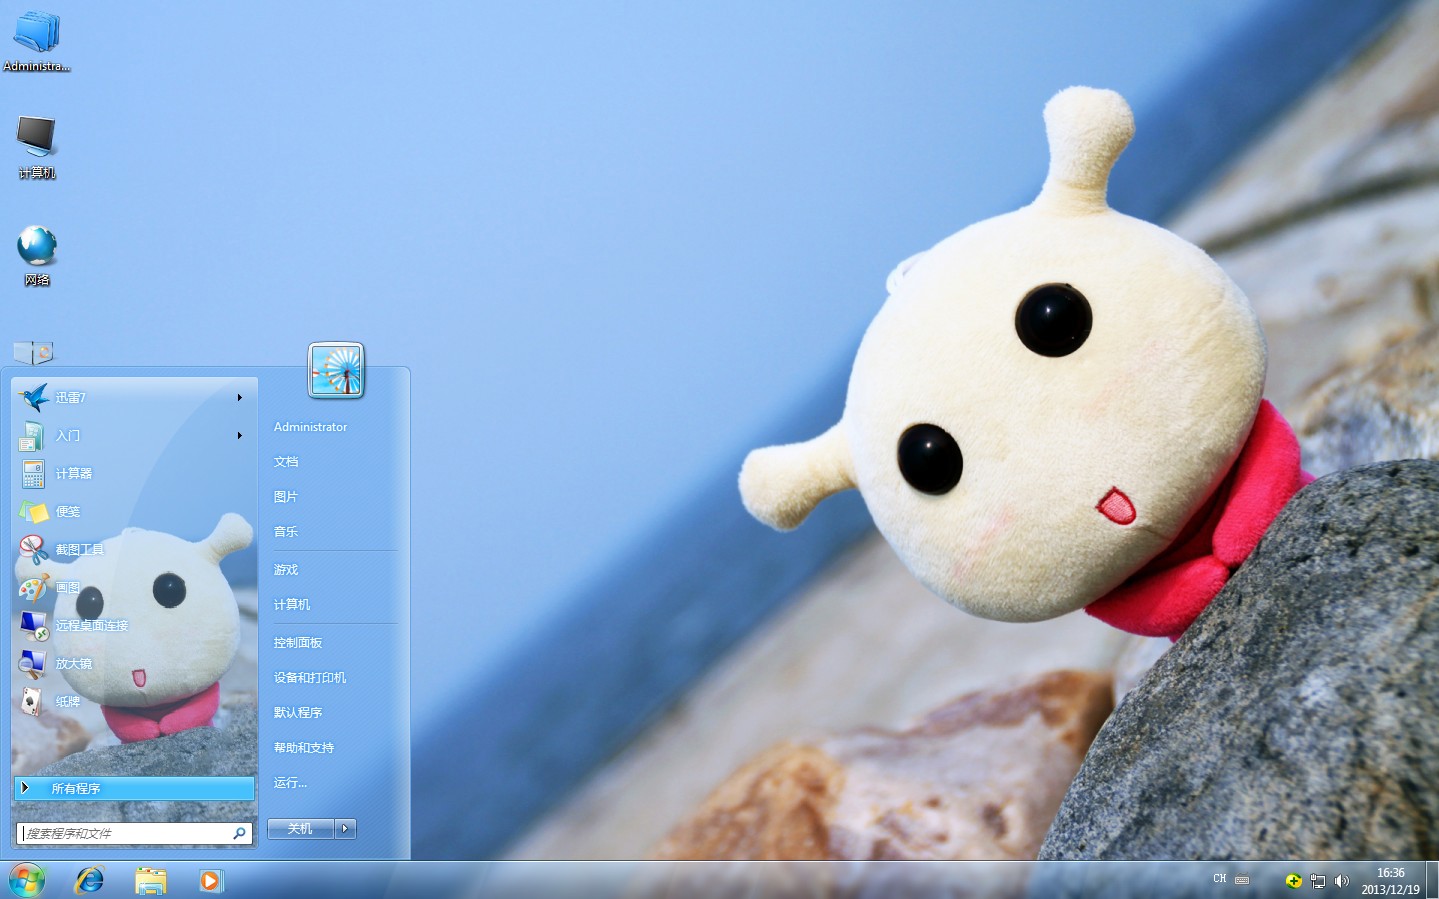Open Administrator personal folder link
This screenshot has height=899, width=1439.
click(310, 427)
